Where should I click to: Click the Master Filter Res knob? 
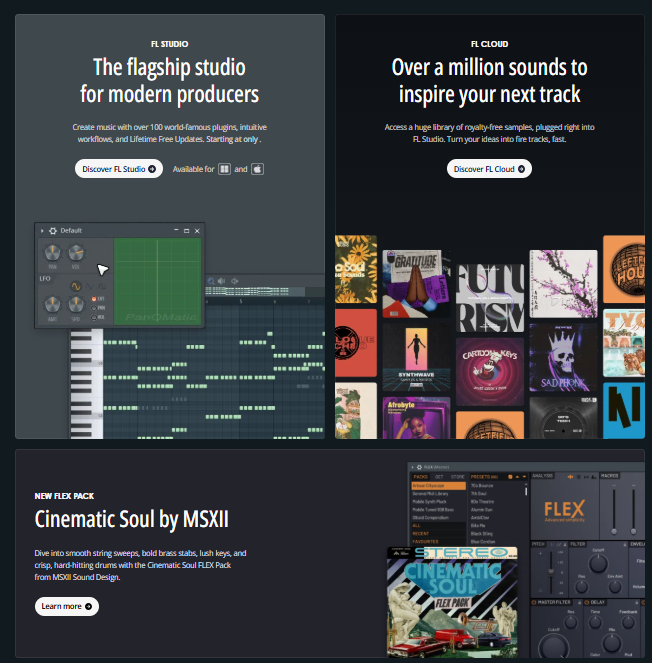pos(571,622)
